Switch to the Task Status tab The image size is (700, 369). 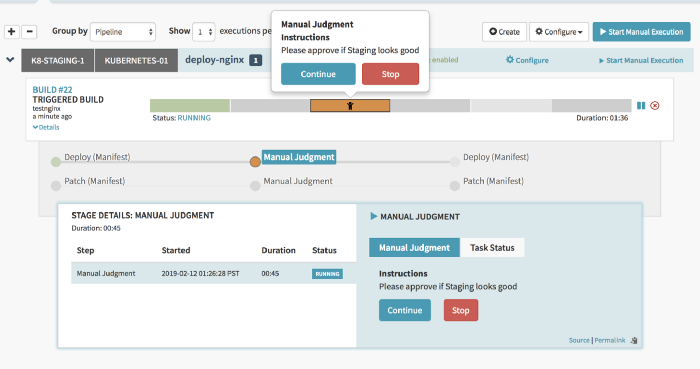[492, 248]
